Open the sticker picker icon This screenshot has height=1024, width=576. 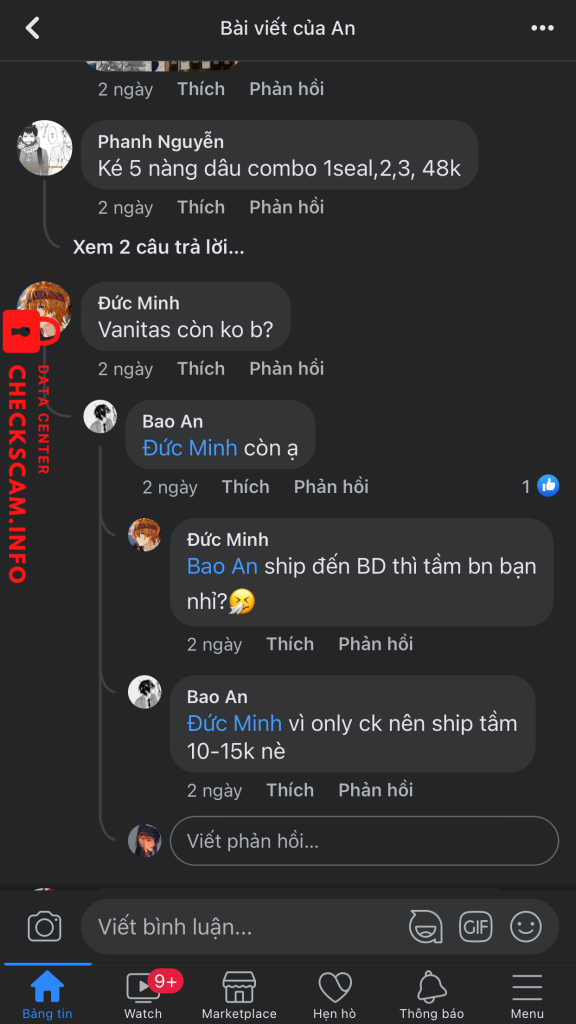pos(425,927)
